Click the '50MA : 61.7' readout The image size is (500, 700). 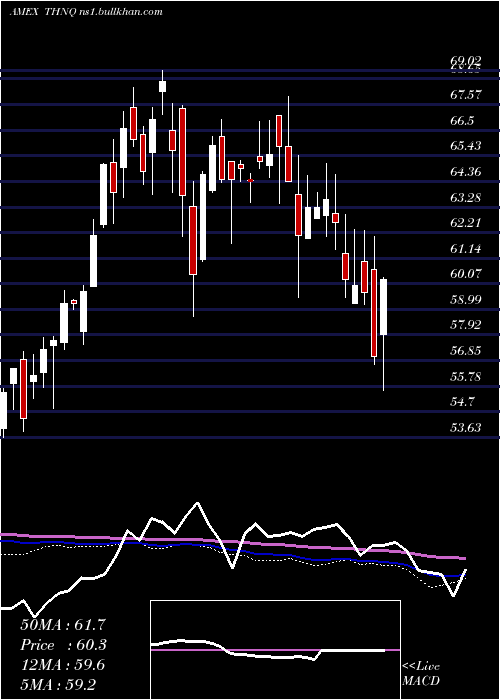coord(63,625)
